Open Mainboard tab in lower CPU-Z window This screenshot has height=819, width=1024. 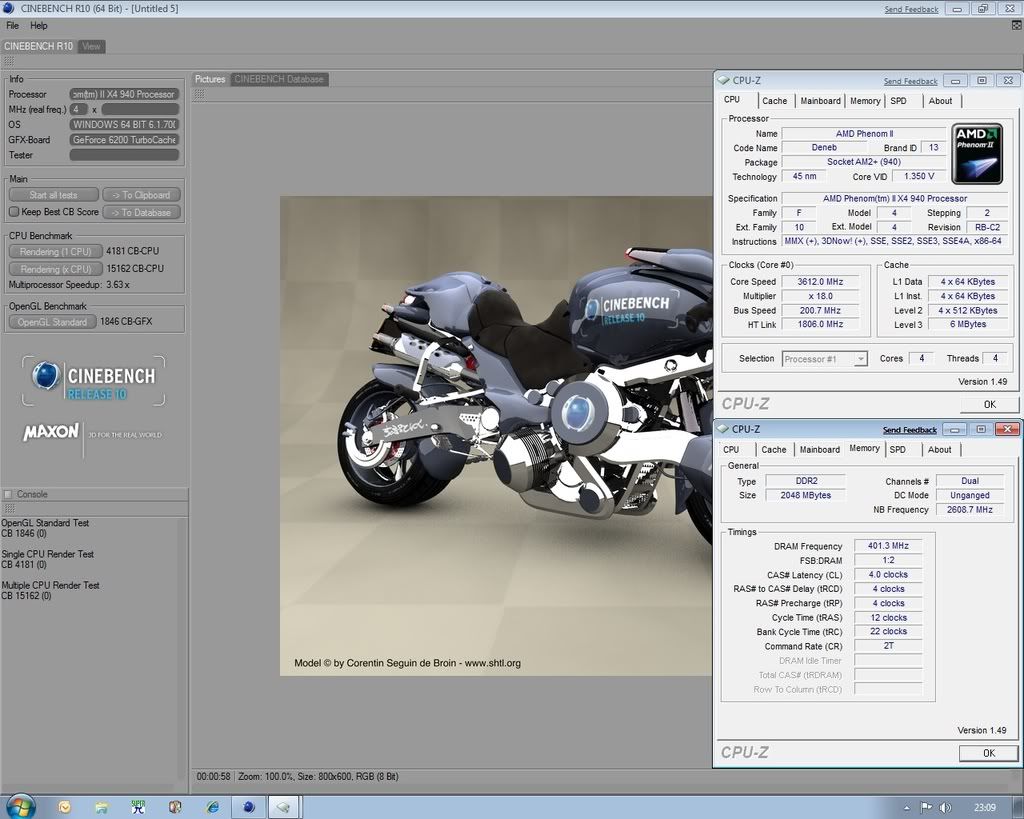coord(820,449)
